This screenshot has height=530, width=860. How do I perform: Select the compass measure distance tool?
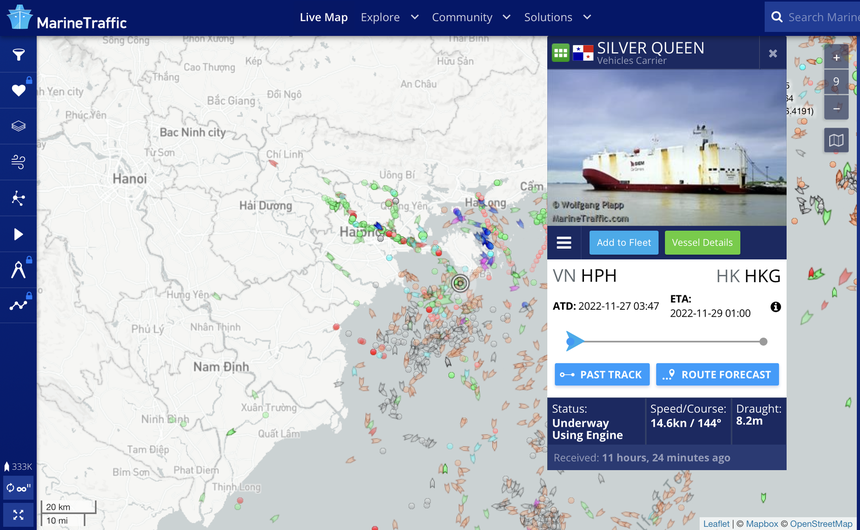click(x=18, y=269)
